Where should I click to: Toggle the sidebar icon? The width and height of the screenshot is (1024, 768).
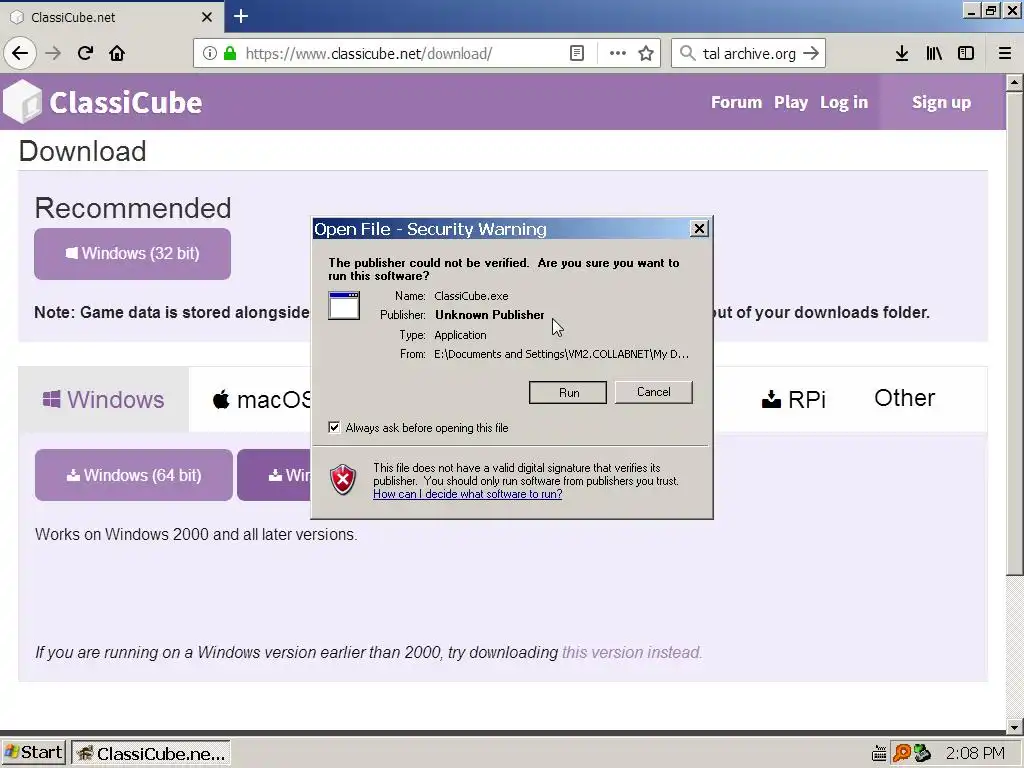[966, 54]
